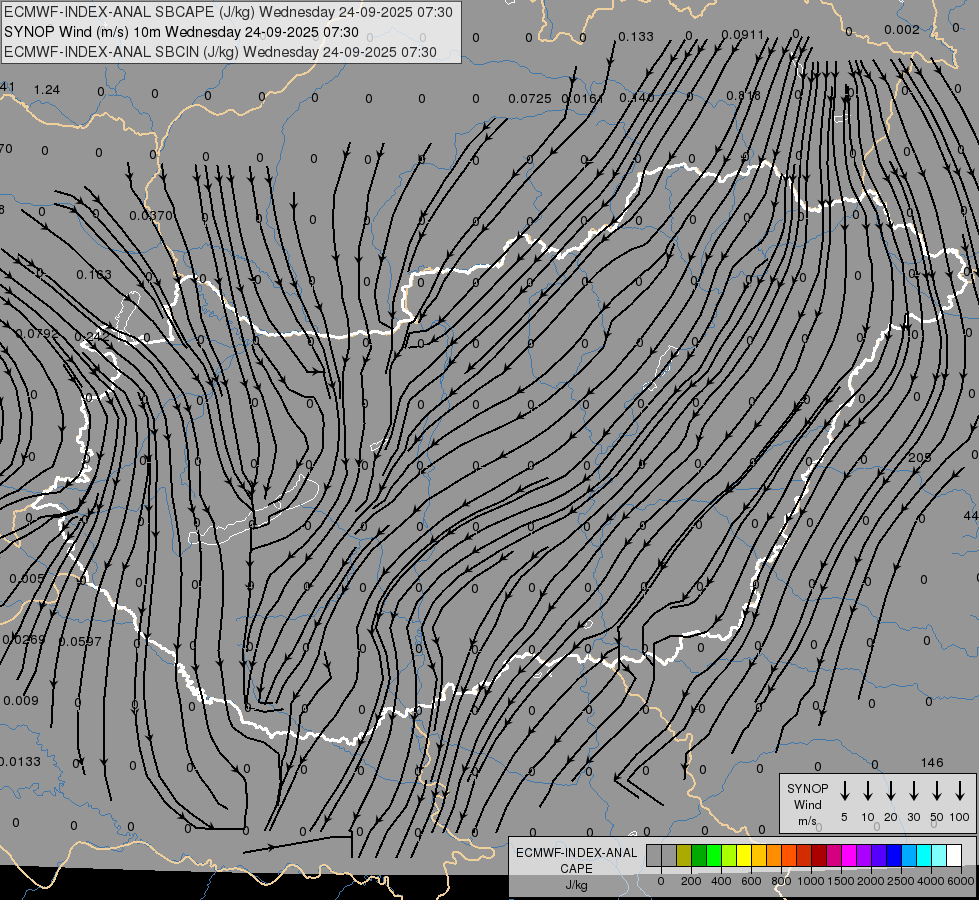Screen dimensions: 979x900
Task: Pick the bright green swatch before 400
Action: [714, 855]
